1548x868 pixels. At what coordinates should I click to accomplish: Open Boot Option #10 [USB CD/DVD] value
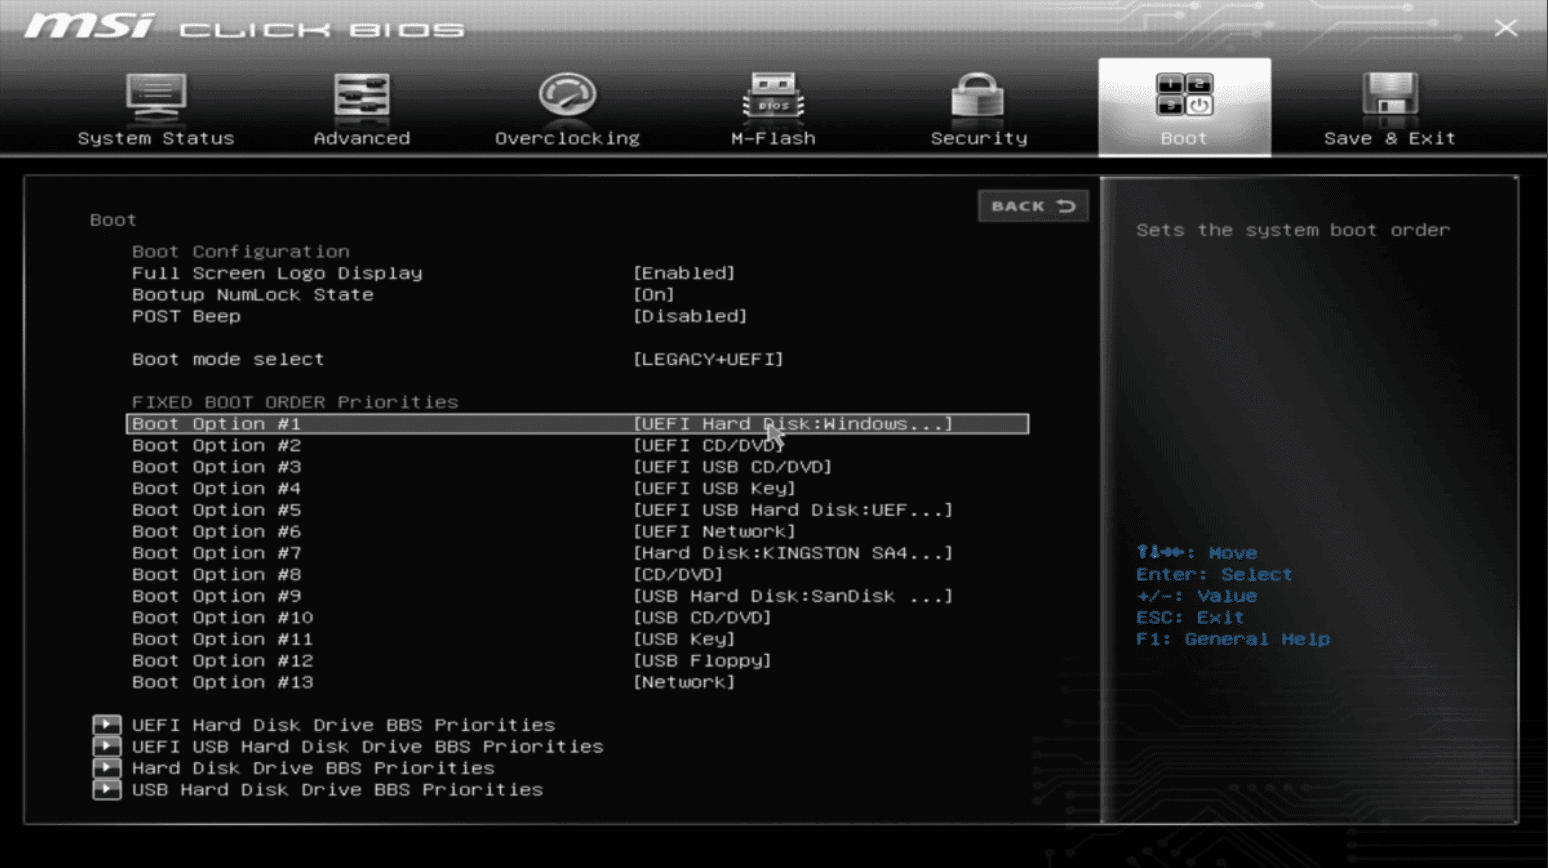(702, 617)
